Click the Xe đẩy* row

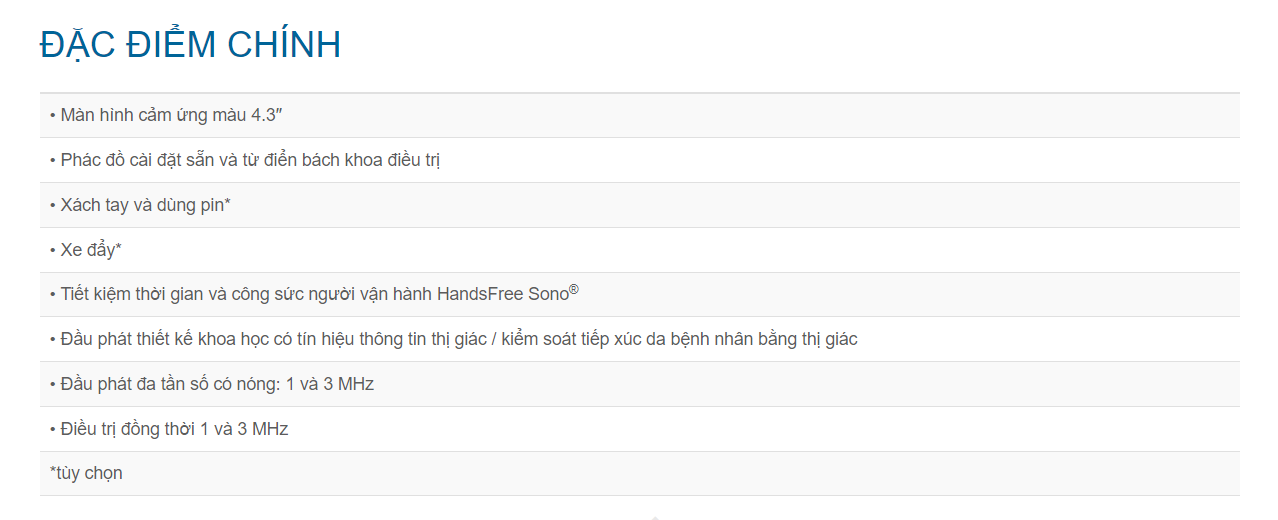coord(640,250)
